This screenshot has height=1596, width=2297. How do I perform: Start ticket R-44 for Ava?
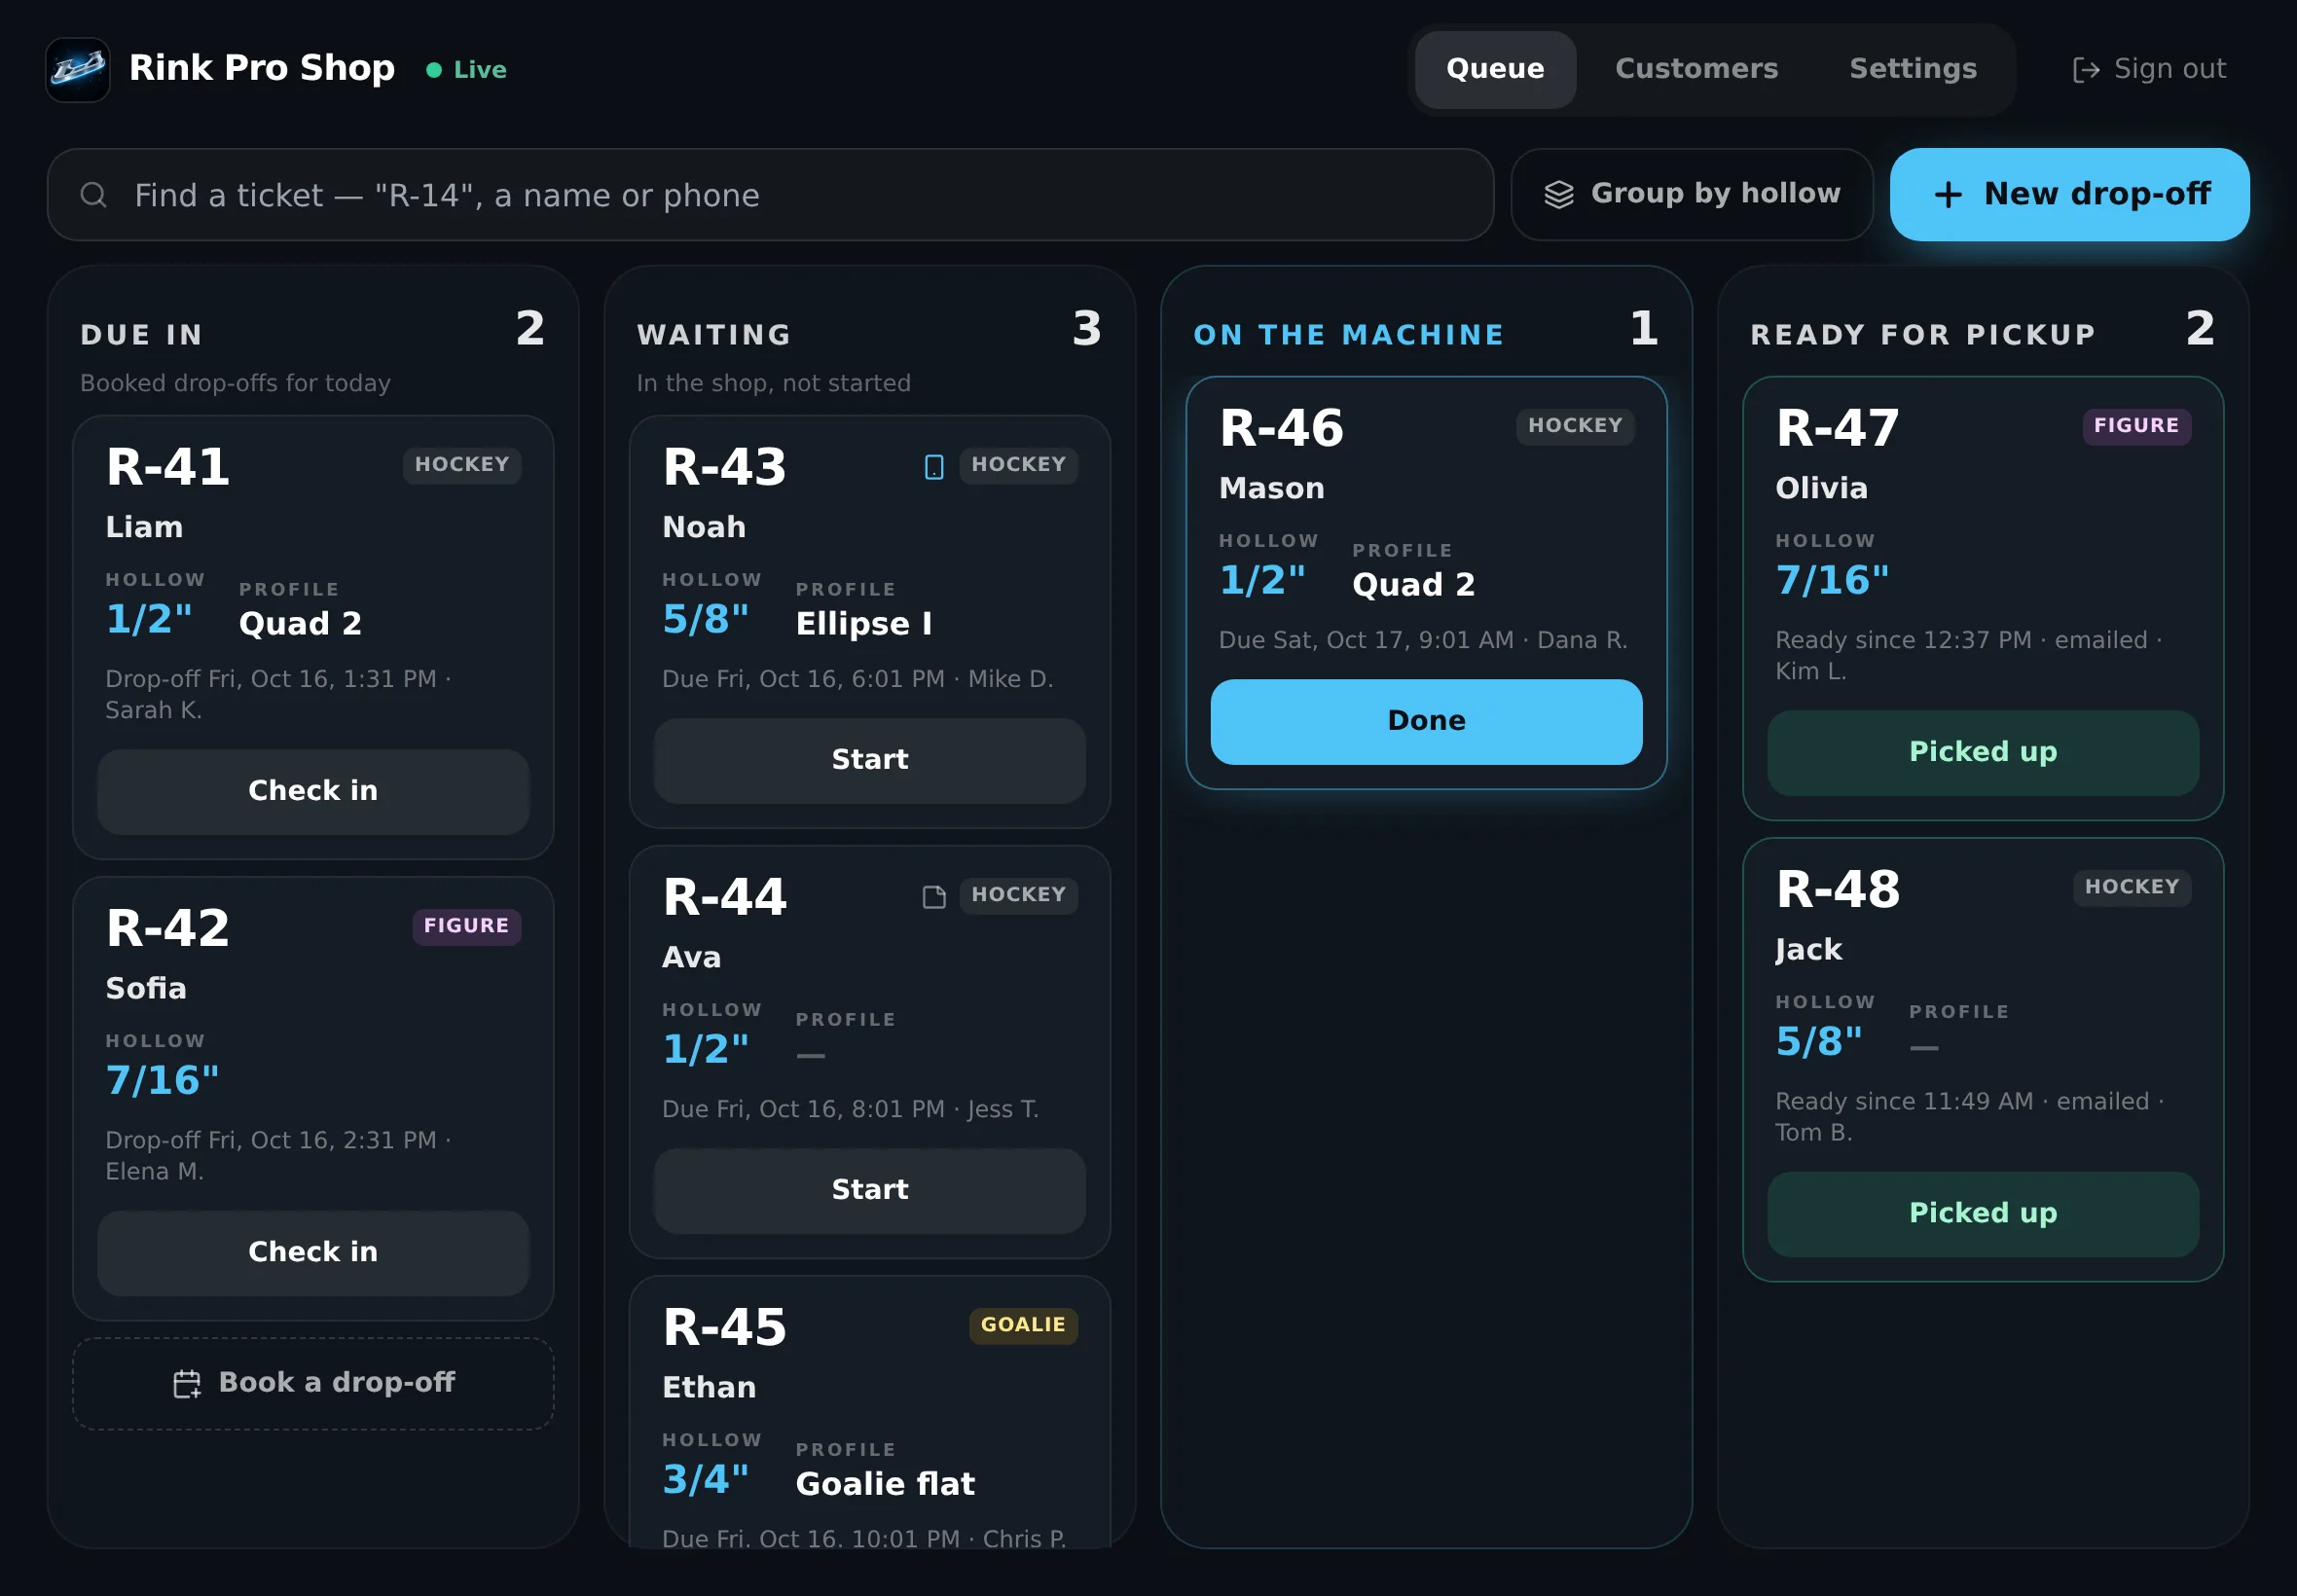click(870, 1190)
